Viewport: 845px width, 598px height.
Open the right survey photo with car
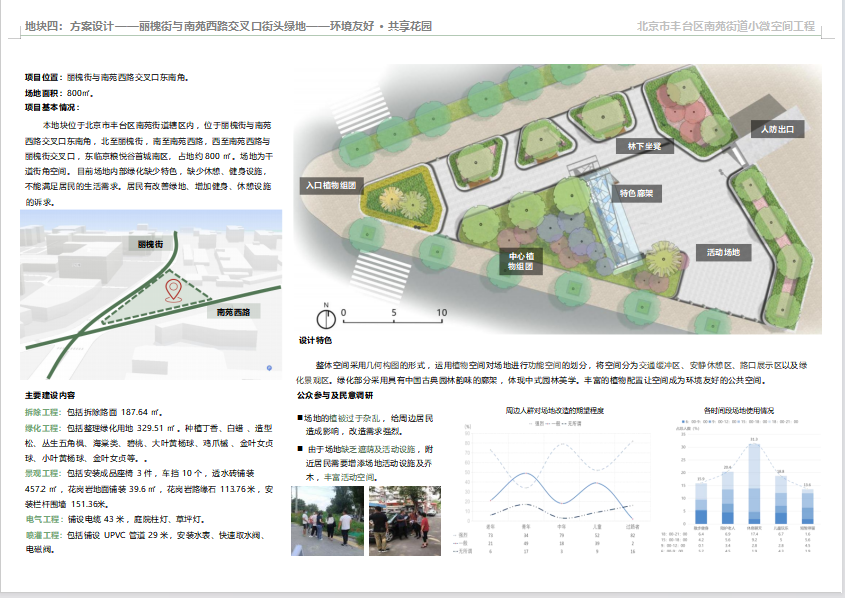397,519
